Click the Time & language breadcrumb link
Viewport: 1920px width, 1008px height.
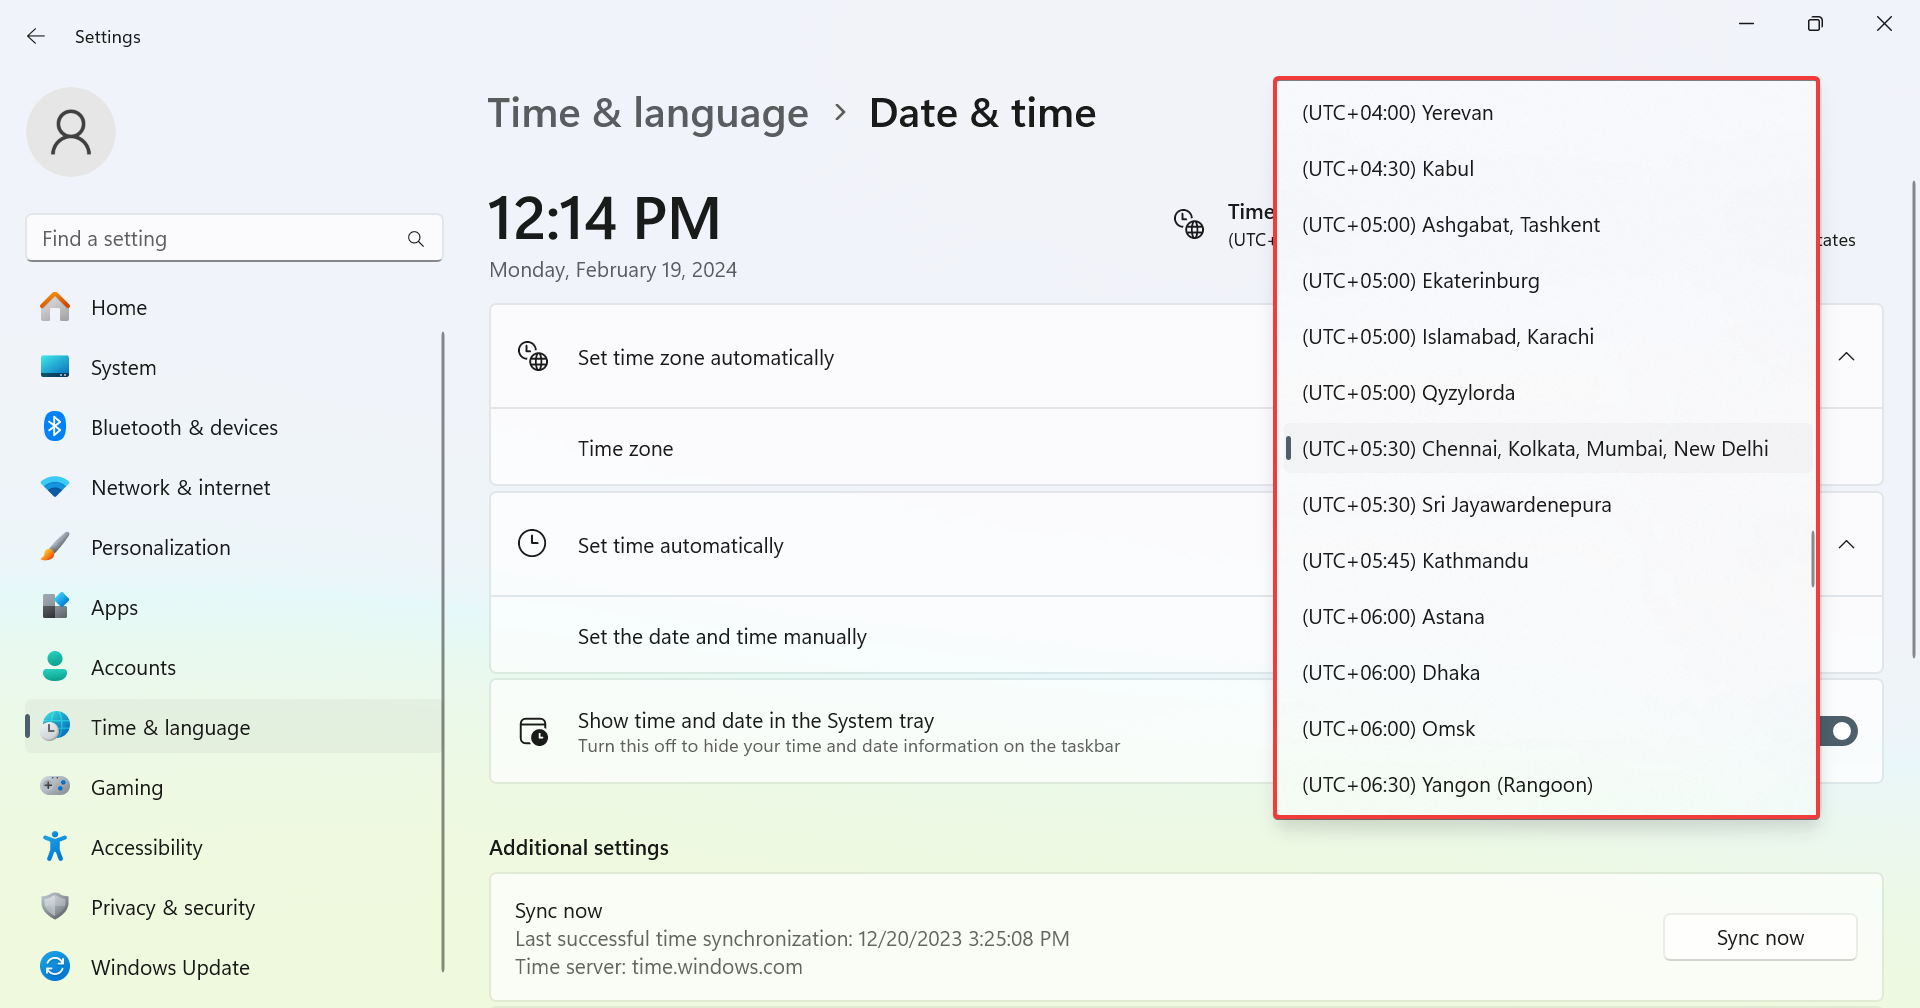pos(648,113)
